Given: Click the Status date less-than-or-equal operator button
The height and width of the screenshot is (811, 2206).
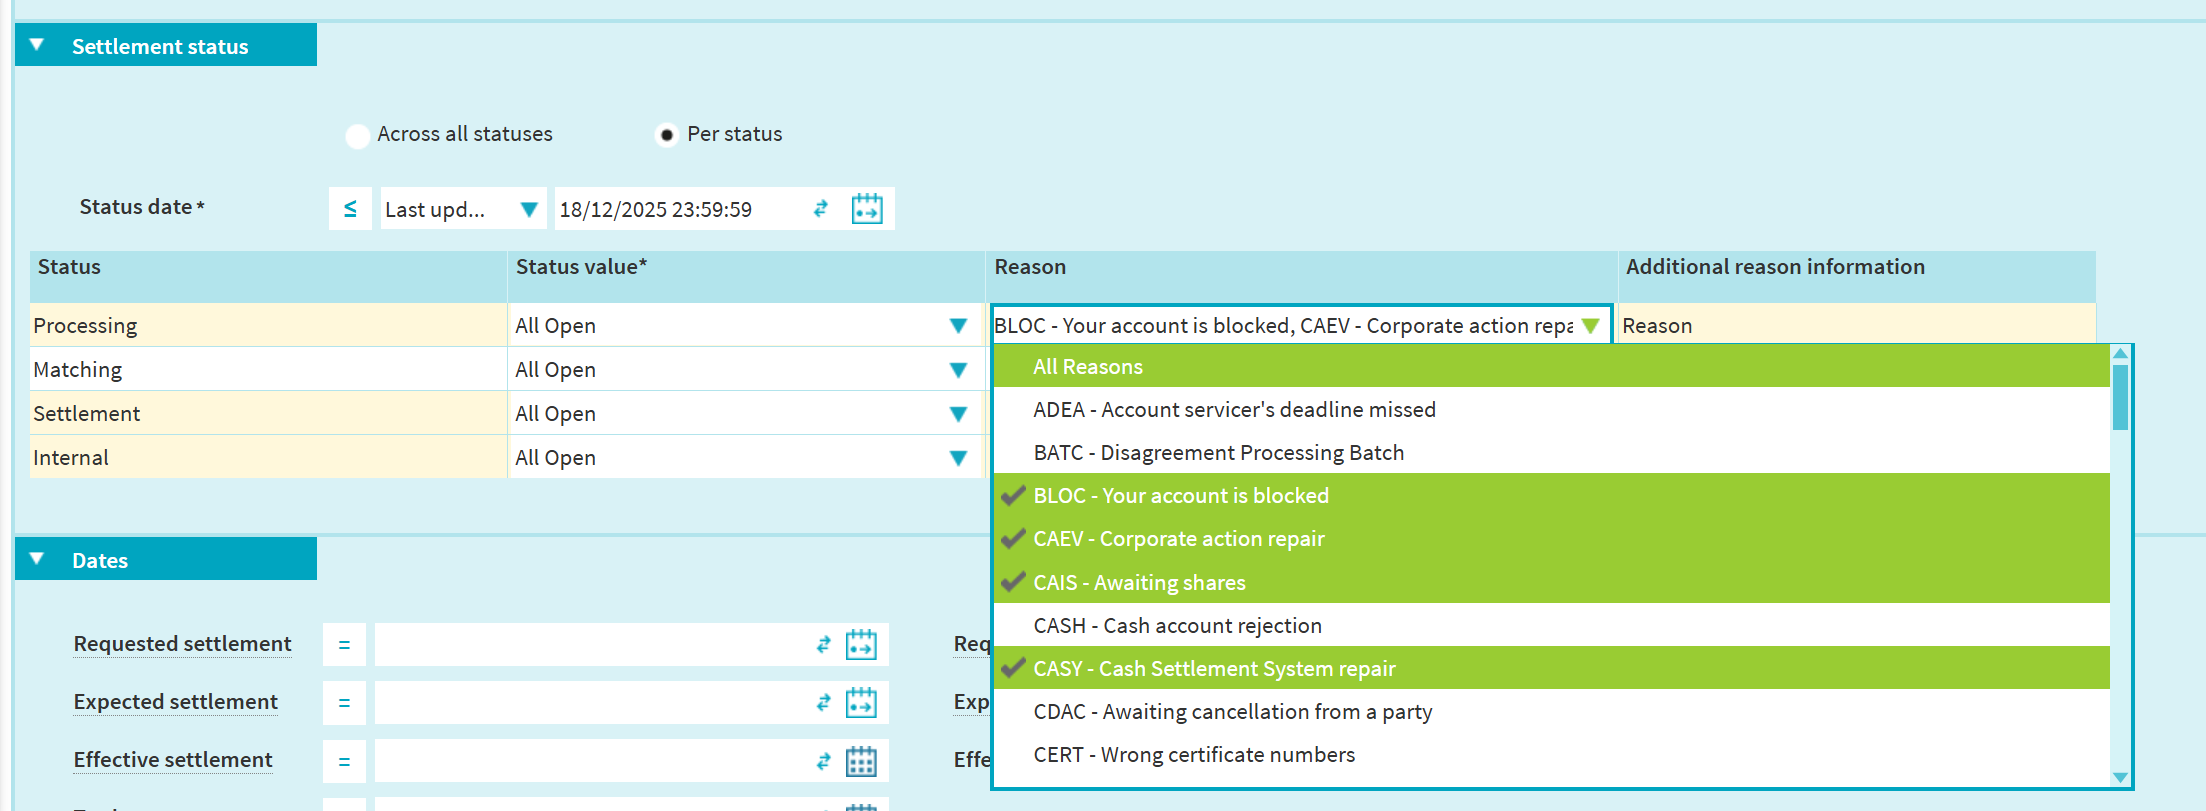Looking at the screenshot, I should [350, 209].
